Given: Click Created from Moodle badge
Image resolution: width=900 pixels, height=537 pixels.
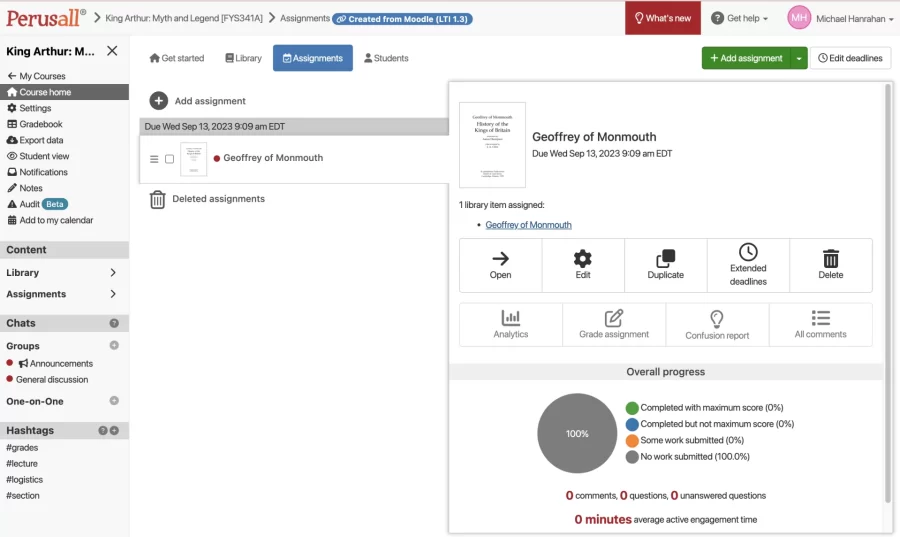Looking at the screenshot, I should click(402, 19).
